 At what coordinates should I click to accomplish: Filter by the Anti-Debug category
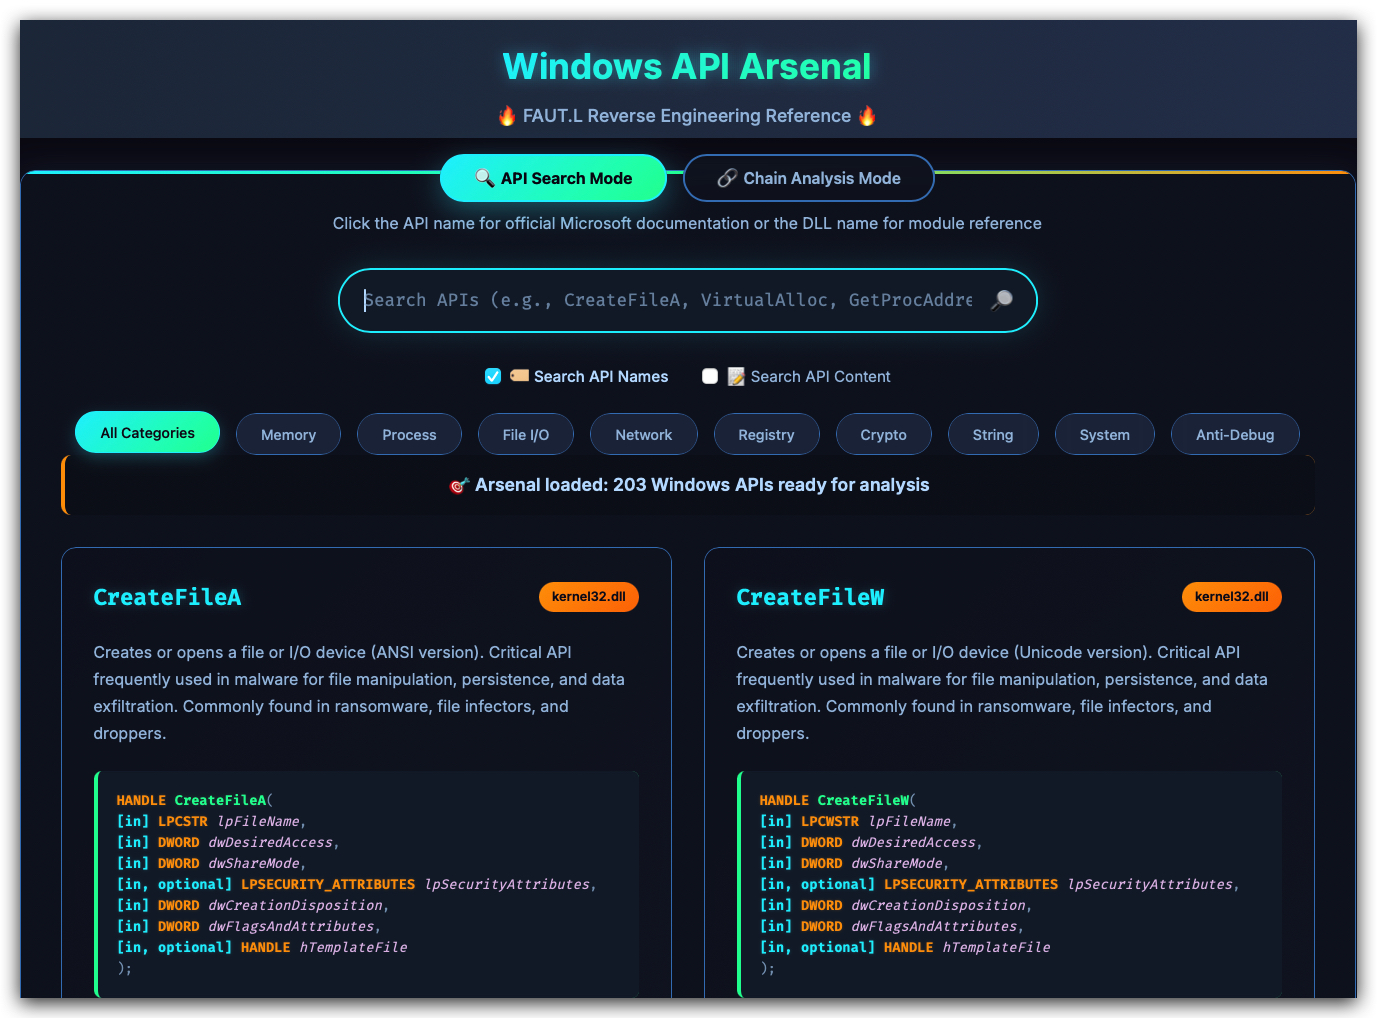pos(1235,434)
